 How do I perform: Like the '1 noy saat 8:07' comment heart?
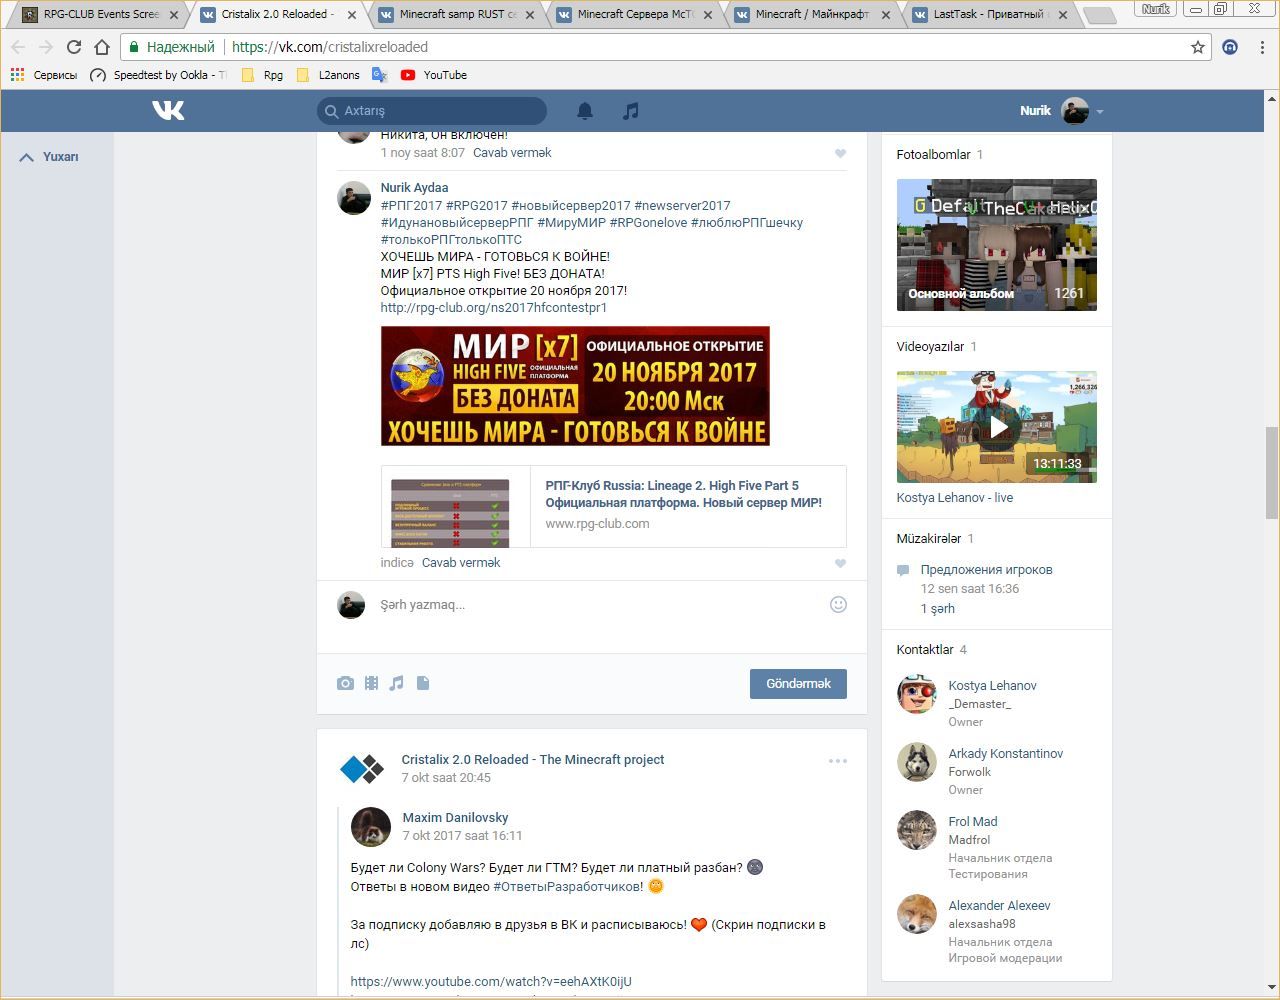point(840,153)
